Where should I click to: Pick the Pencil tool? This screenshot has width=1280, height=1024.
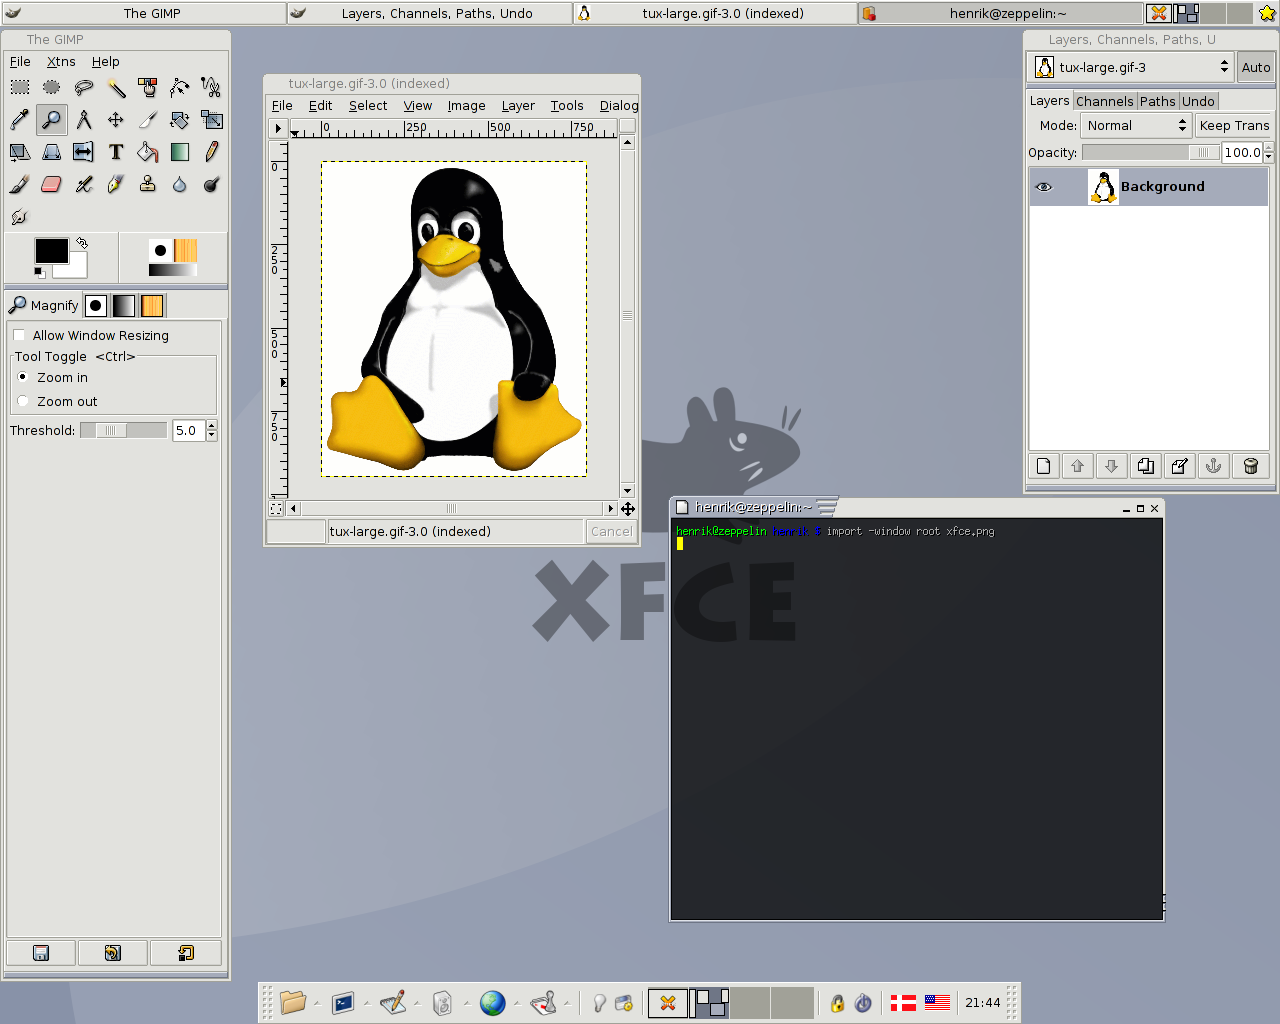(212, 152)
